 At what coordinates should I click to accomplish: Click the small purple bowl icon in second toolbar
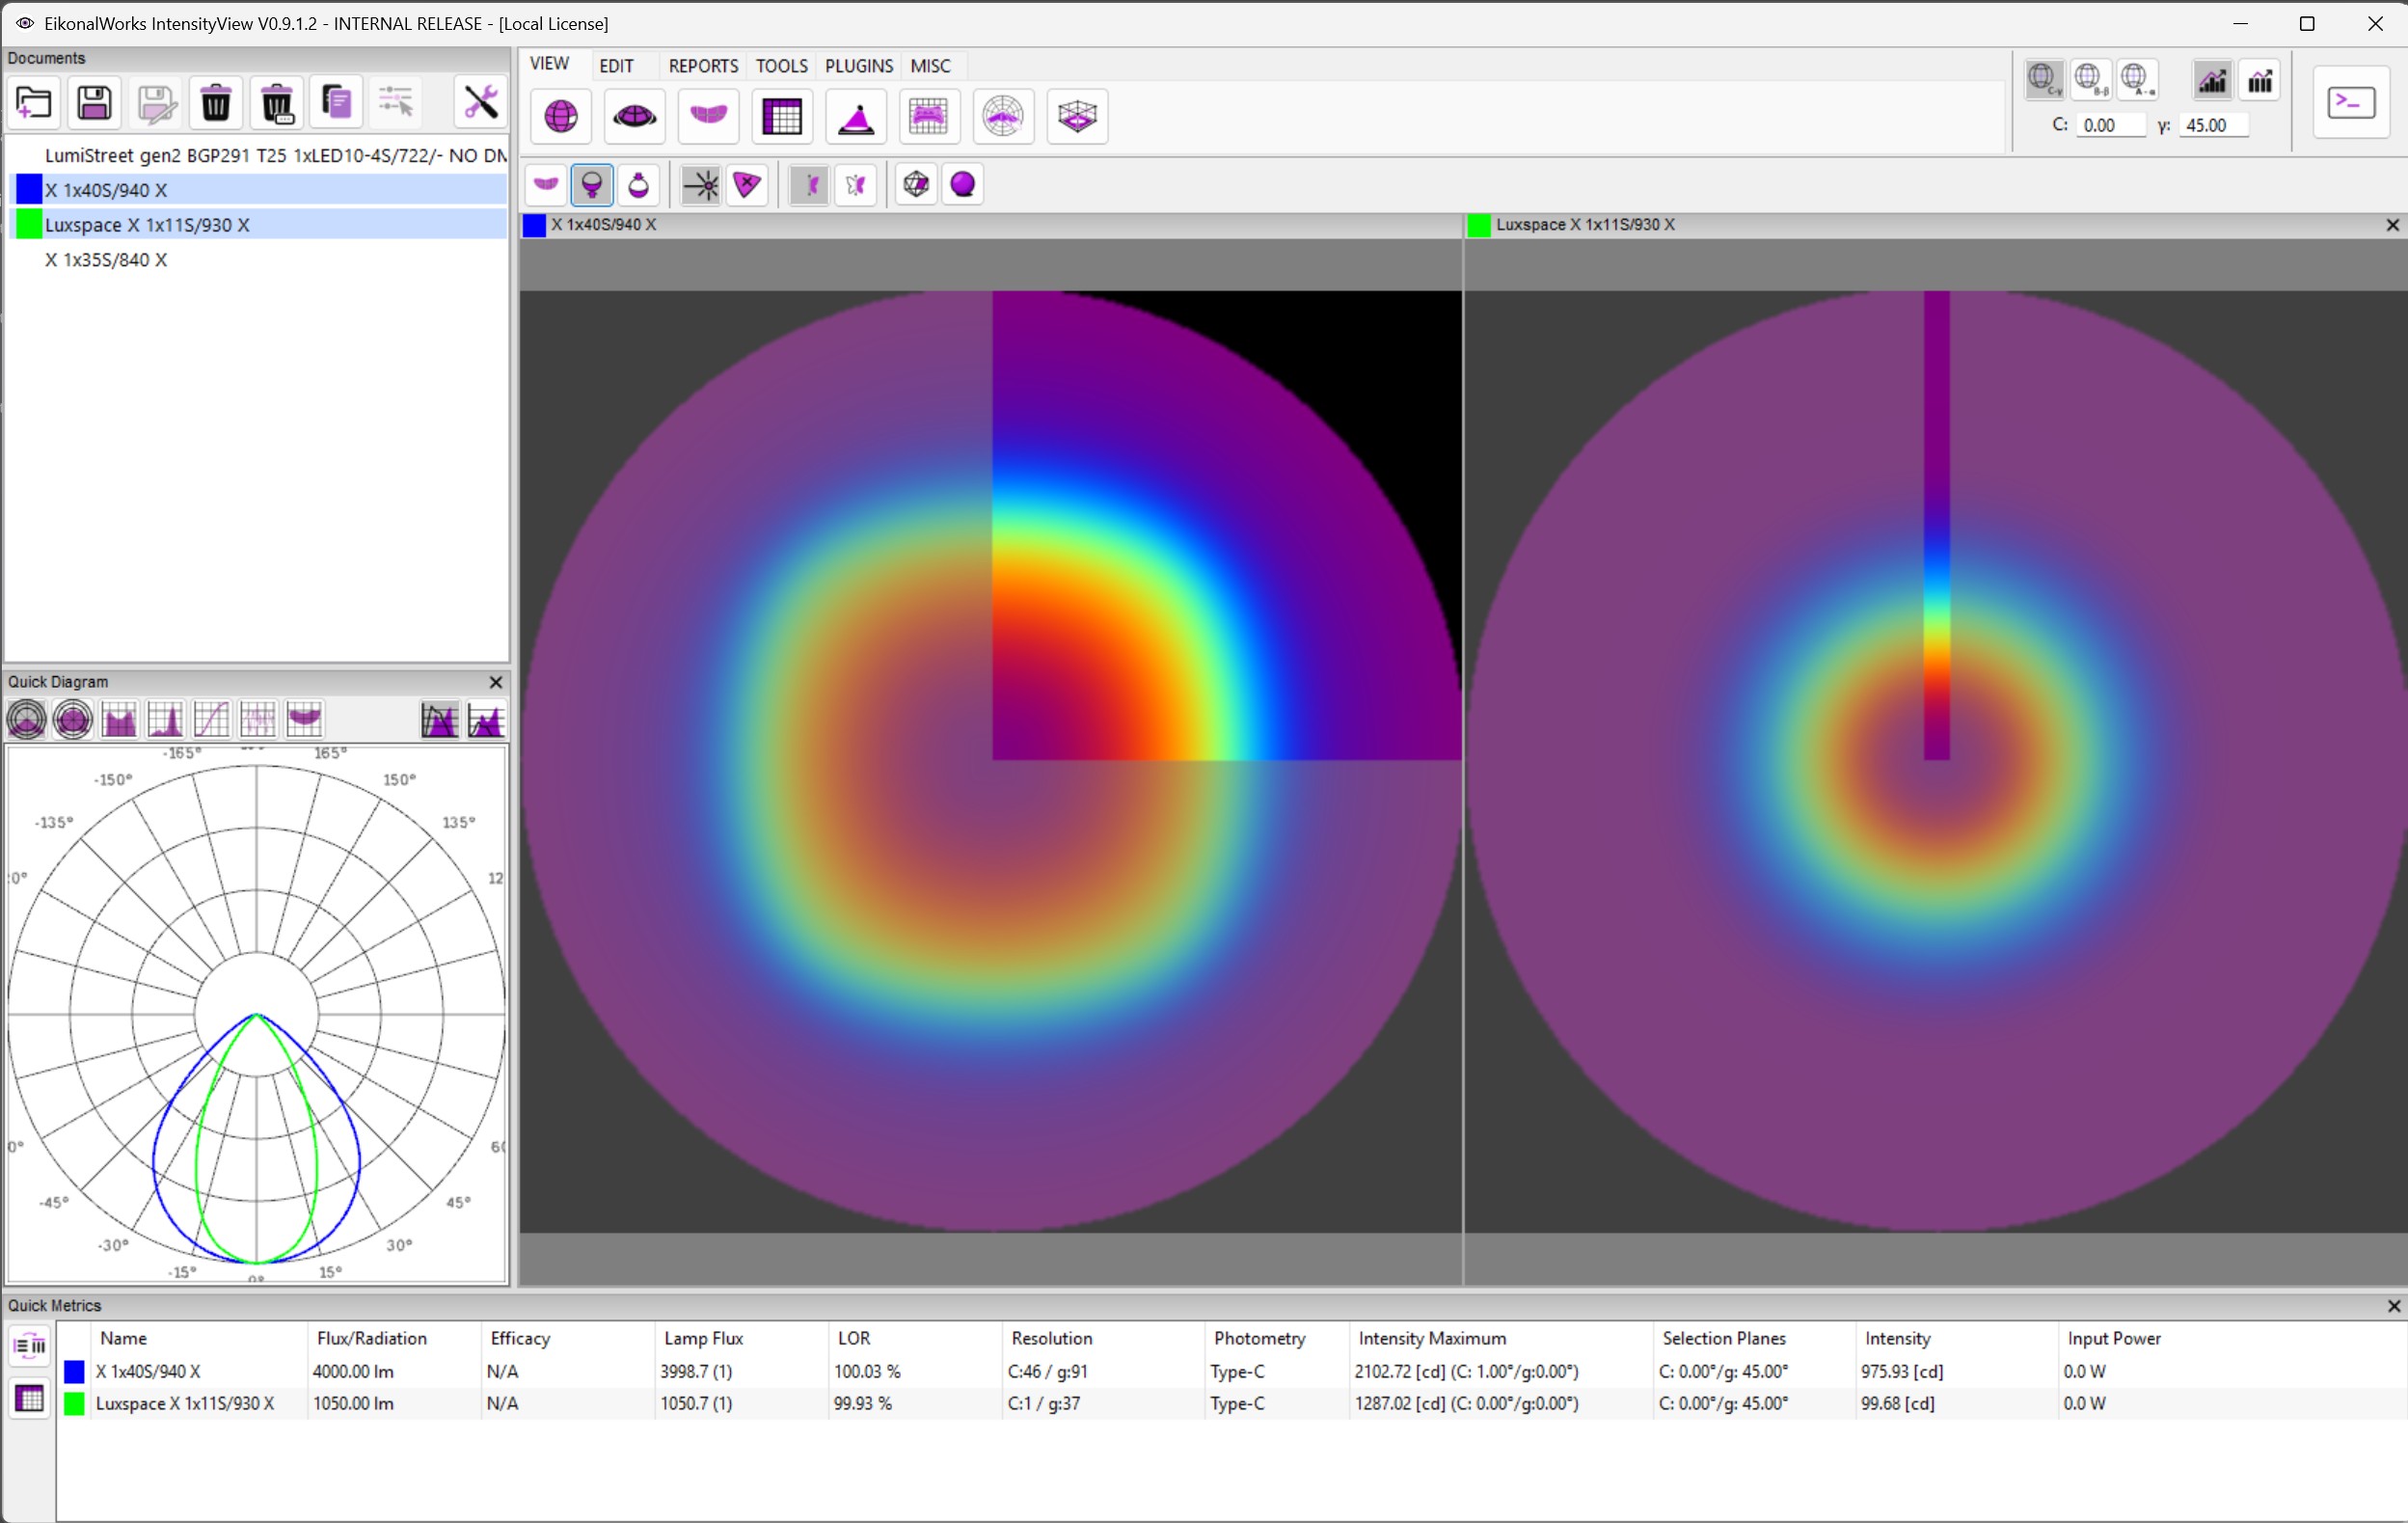(546, 185)
